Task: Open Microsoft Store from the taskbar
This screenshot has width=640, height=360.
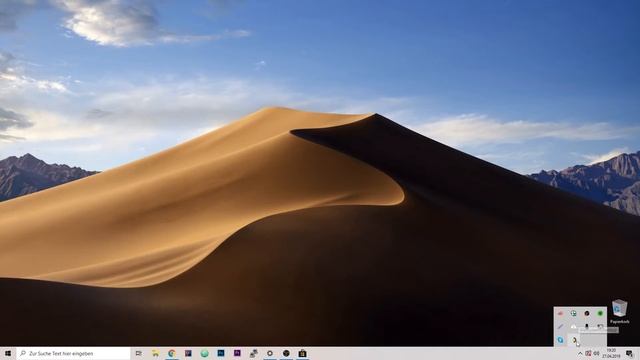Action: 302,353
